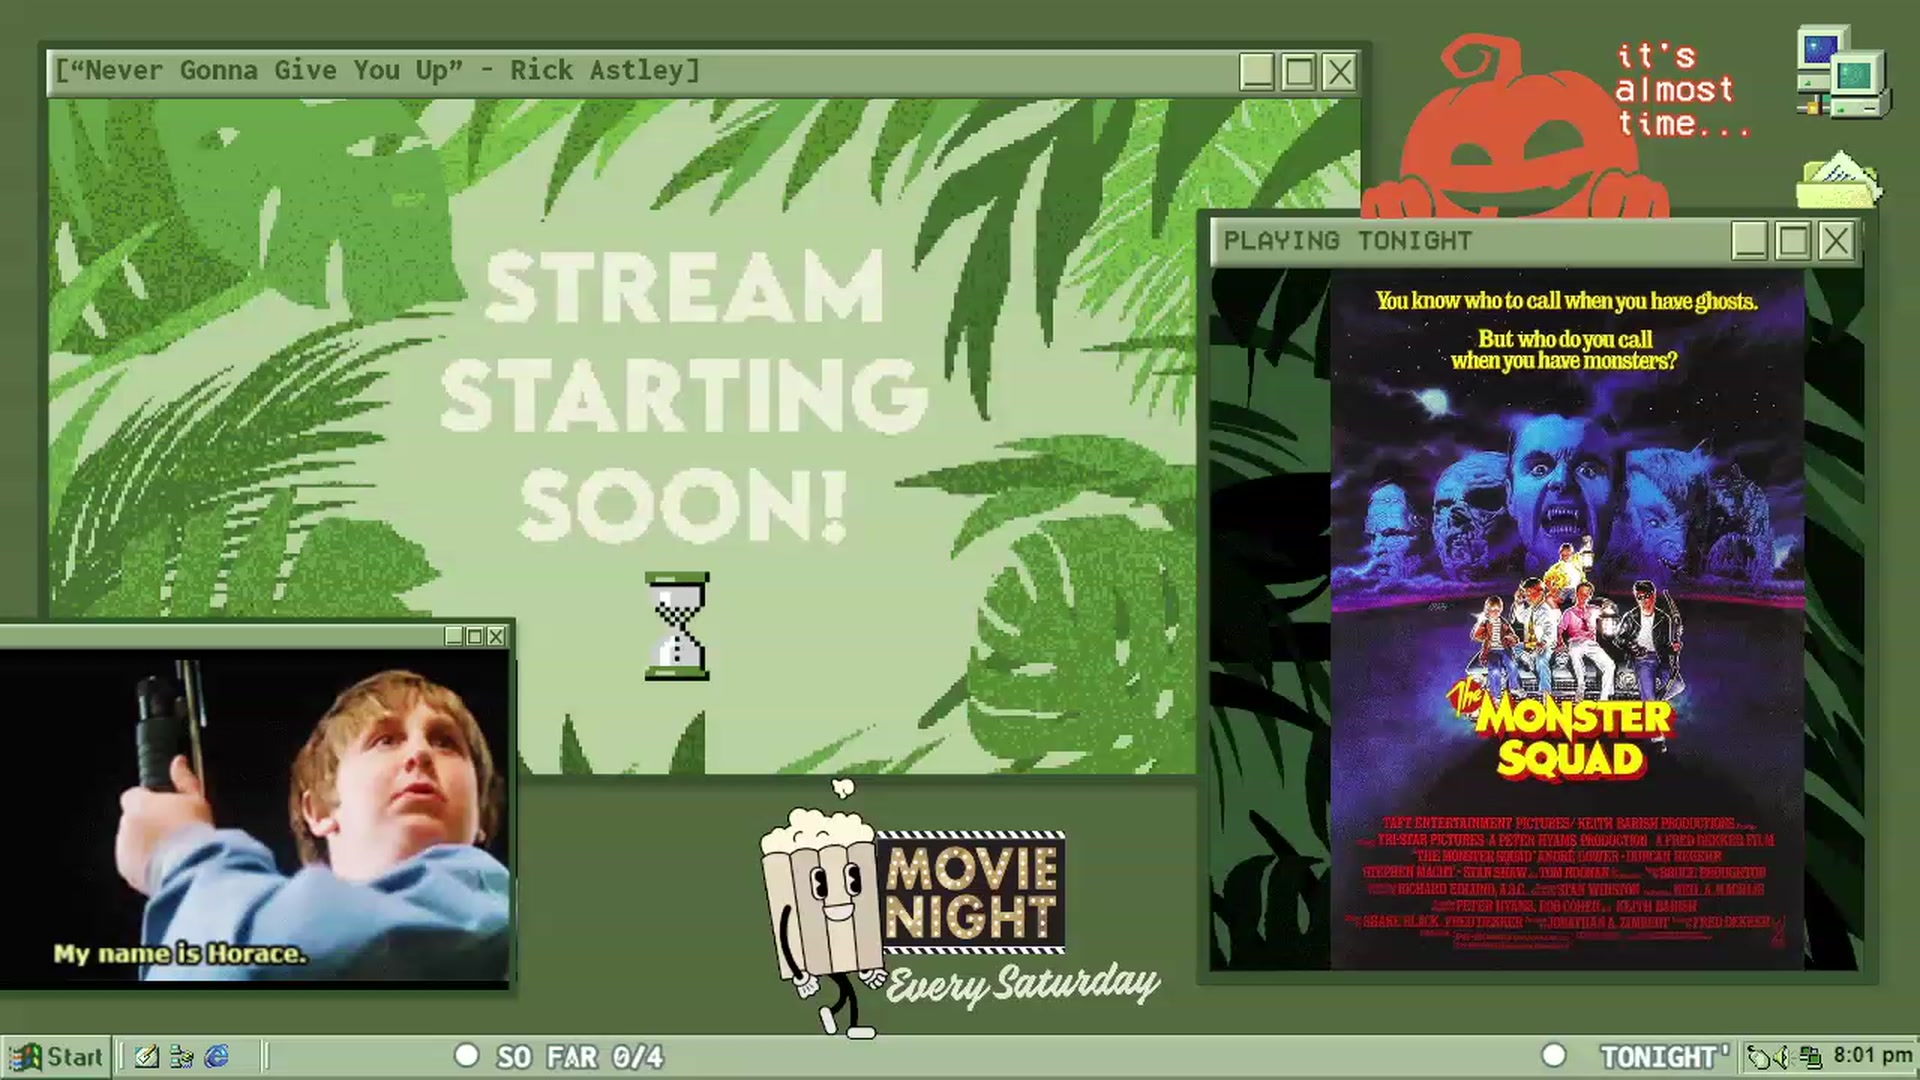Launch the notepad quick launch icon
This screenshot has height=1080, width=1920.
coord(146,1056)
